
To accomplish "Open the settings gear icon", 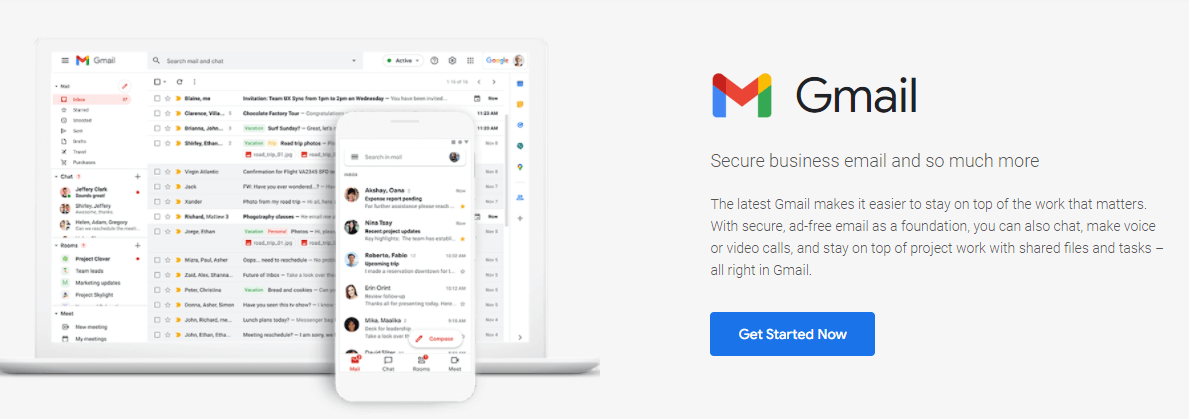I will 452,61.
